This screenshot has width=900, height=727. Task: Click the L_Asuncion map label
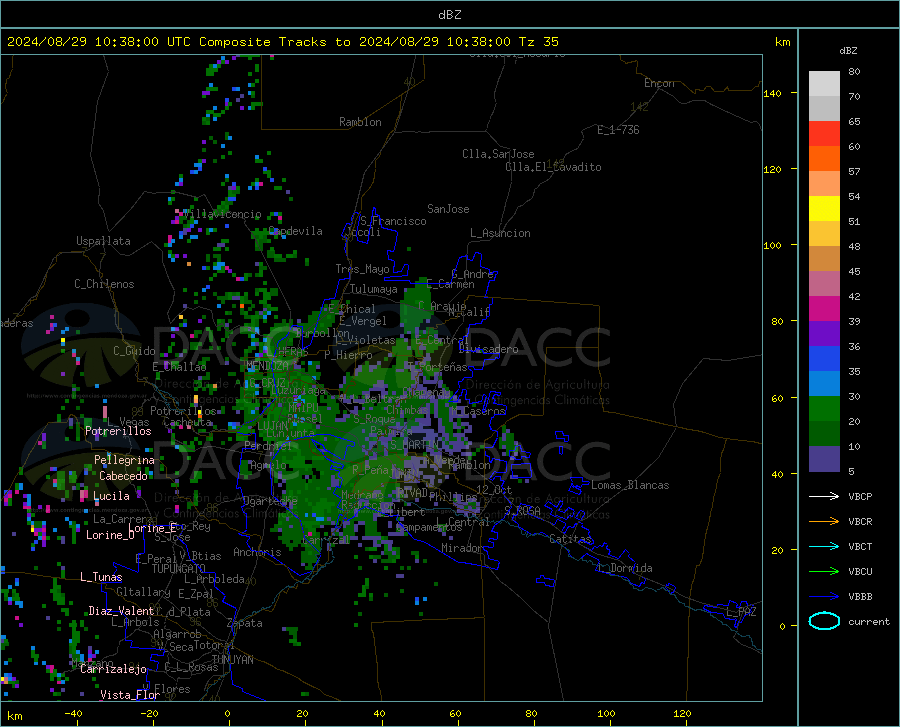pyautogui.click(x=501, y=233)
